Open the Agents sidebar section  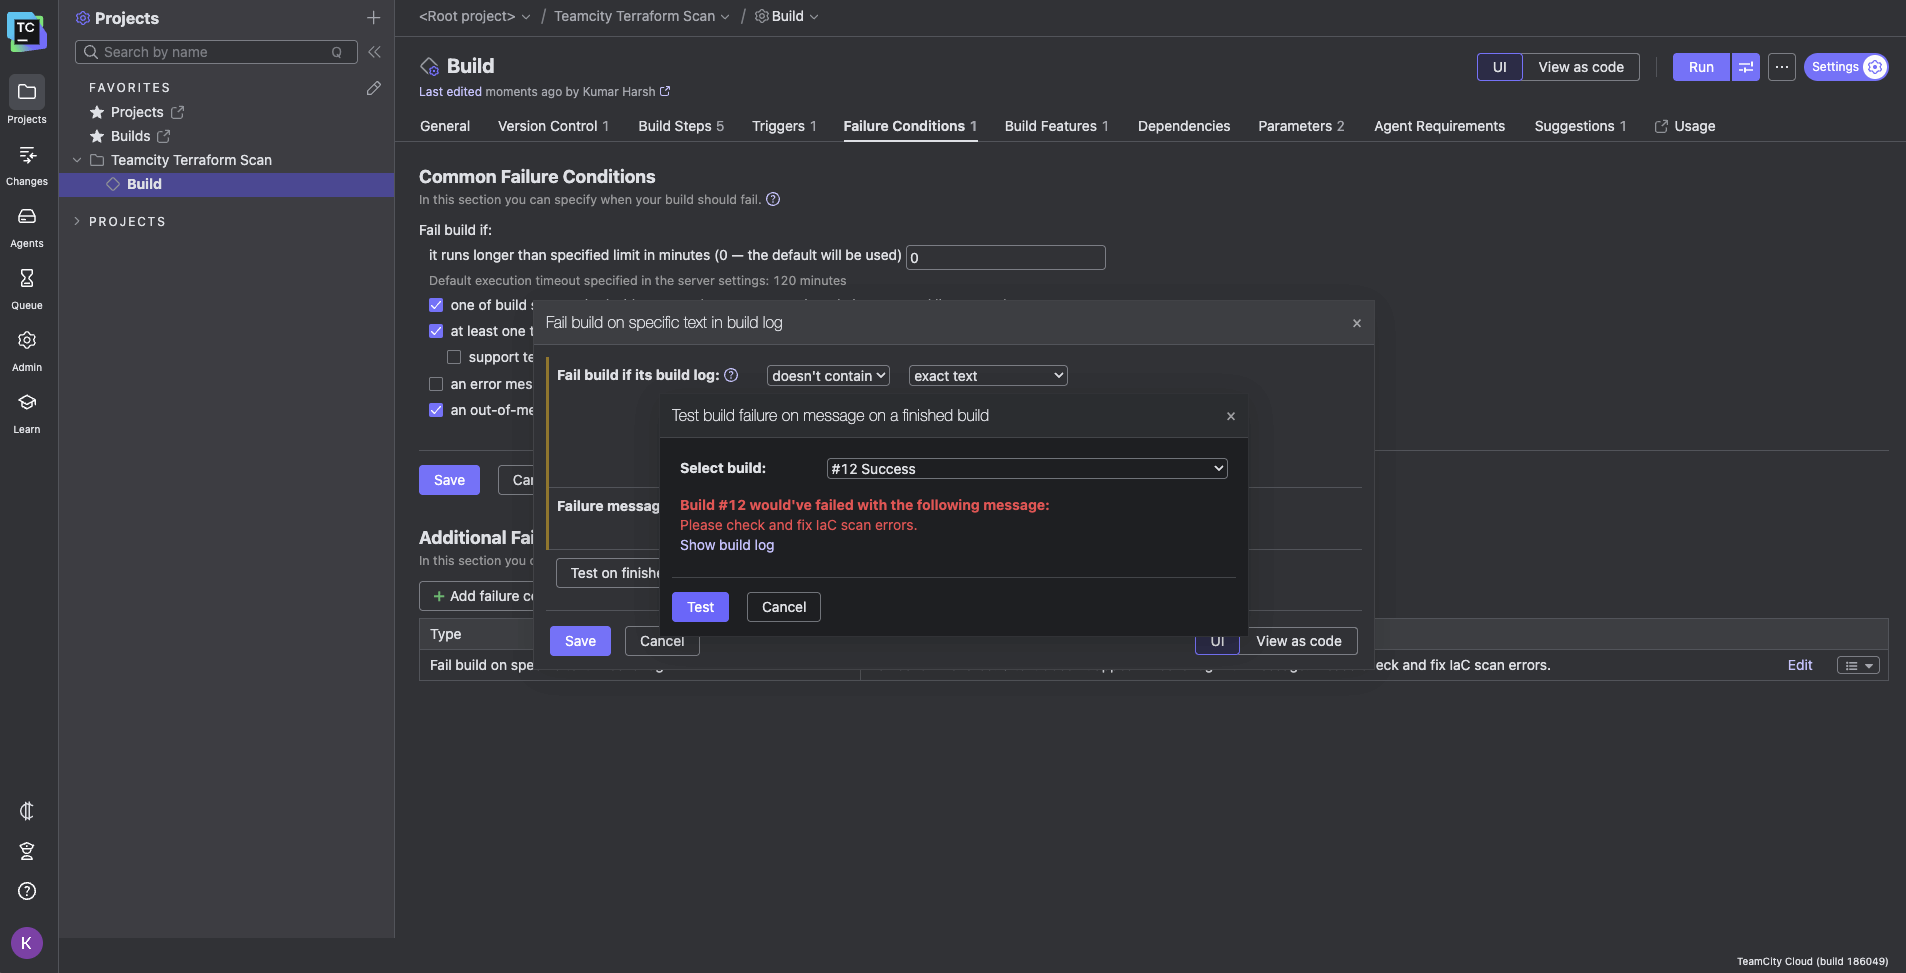click(x=27, y=227)
